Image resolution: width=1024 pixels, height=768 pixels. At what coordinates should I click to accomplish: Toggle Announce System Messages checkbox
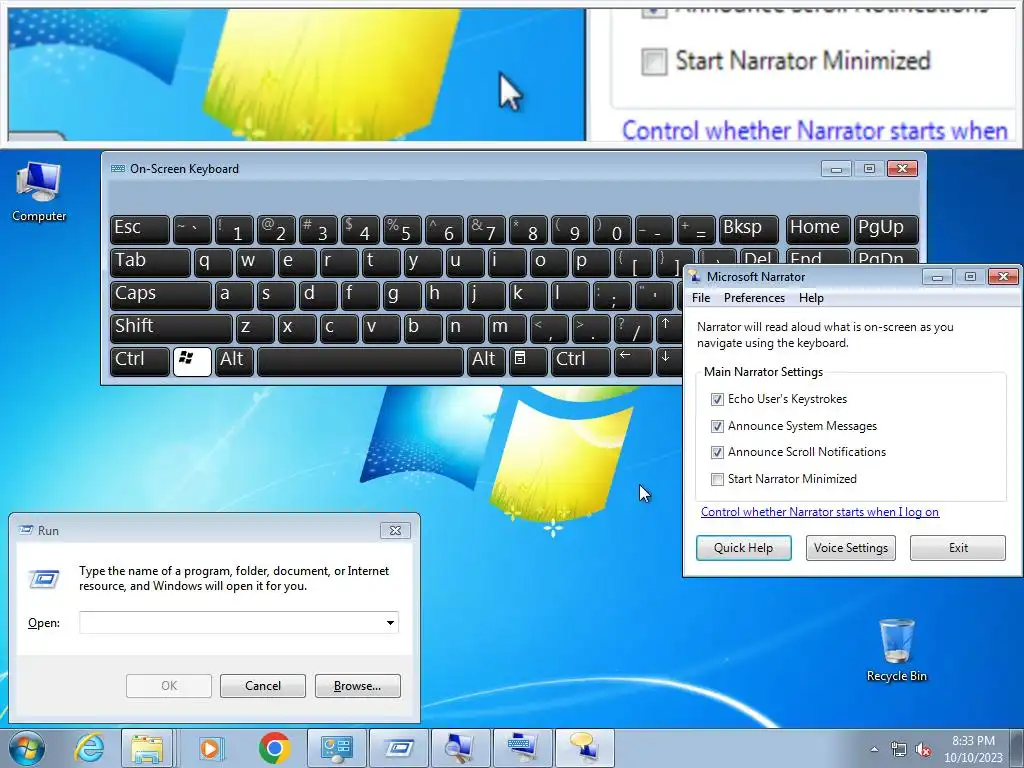pos(717,426)
